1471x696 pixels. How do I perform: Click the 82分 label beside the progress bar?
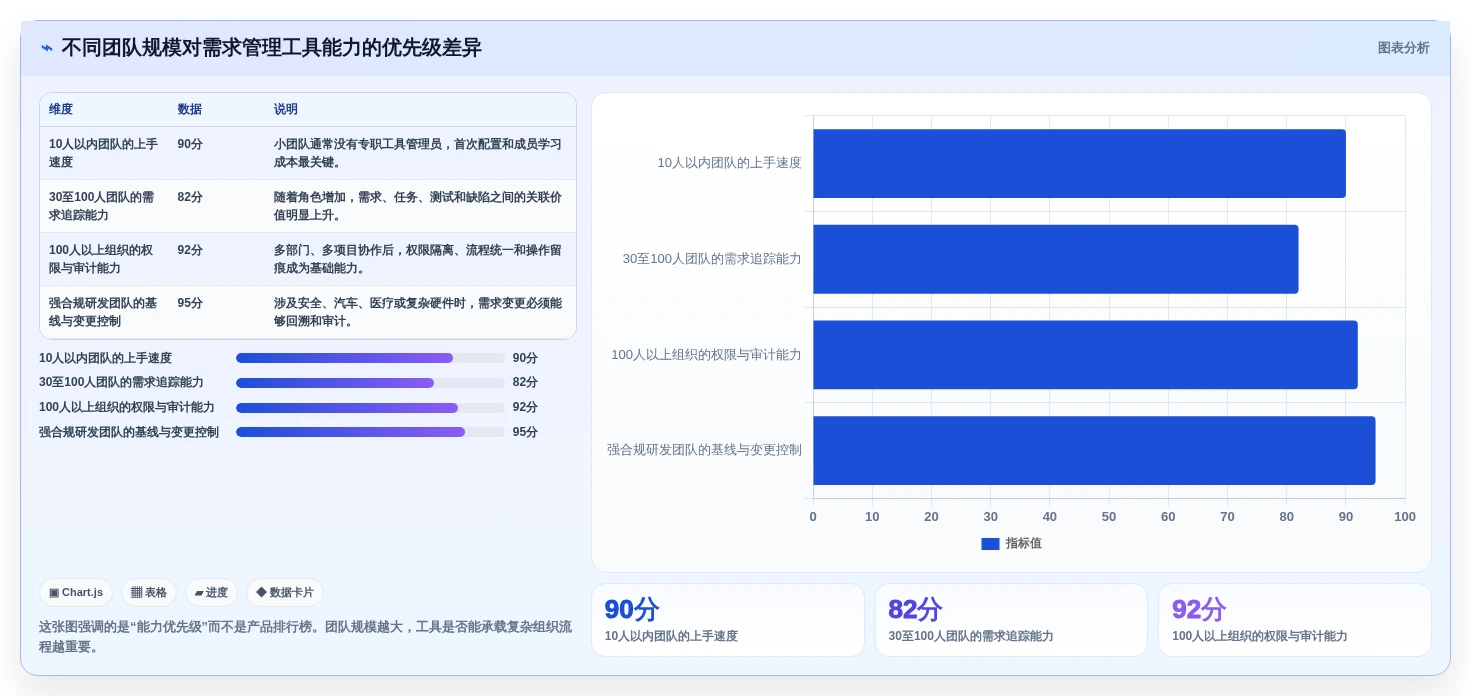[x=525, y=383]
